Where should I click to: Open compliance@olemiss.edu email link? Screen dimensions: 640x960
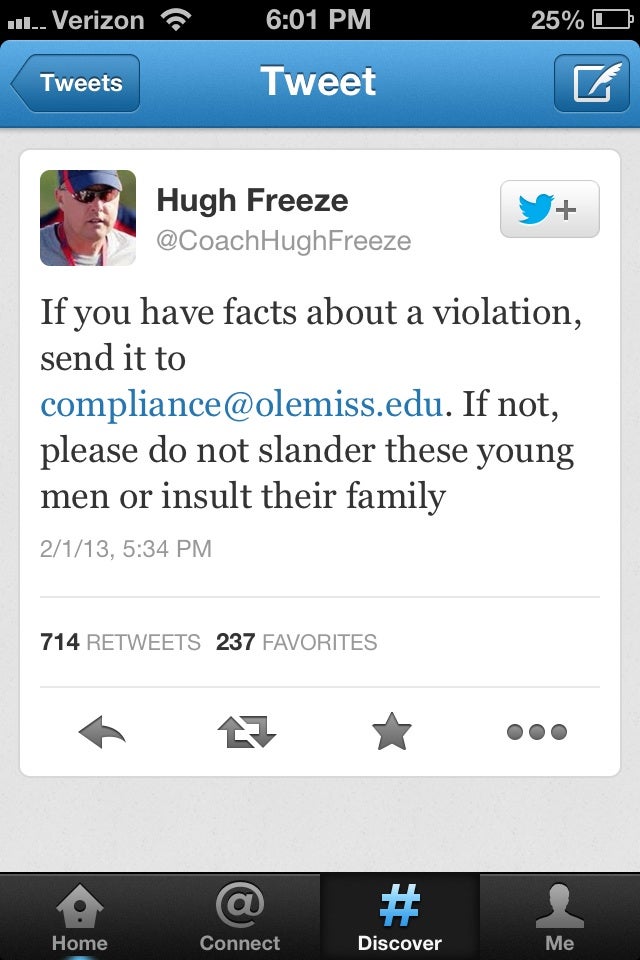tap(241, 405)
